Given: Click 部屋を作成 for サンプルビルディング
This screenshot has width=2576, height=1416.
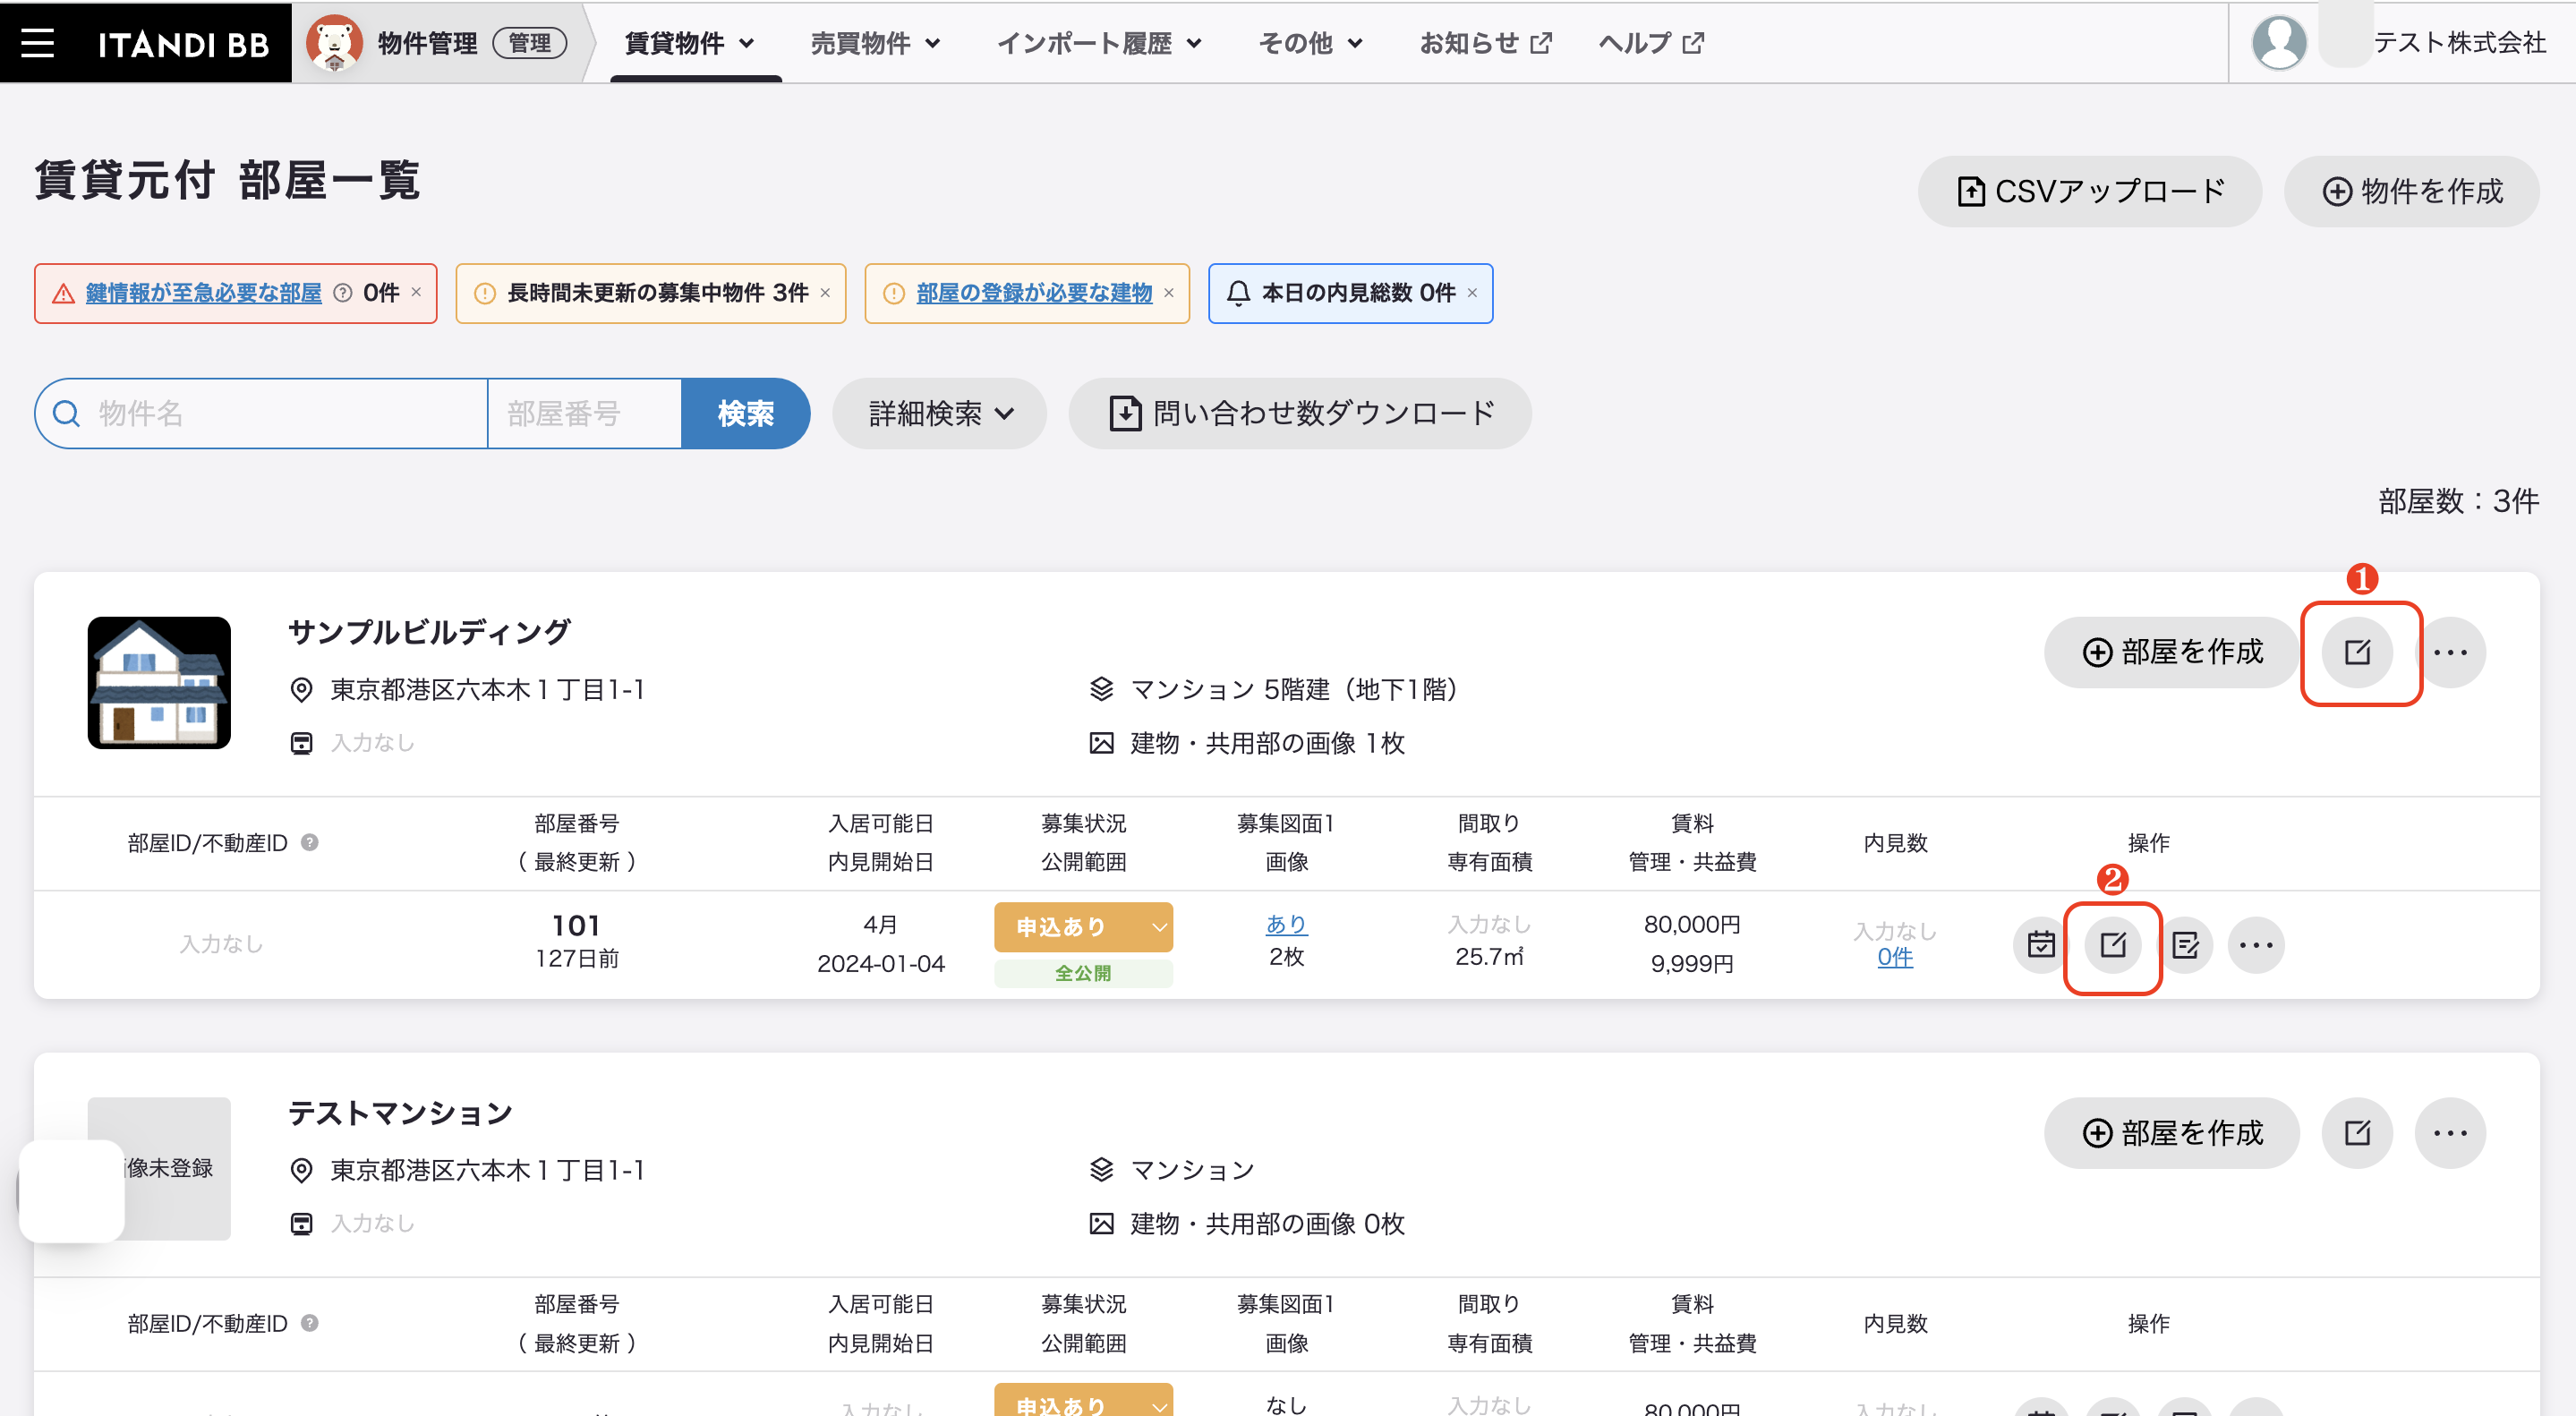Looking at the screenshot, I should (2171, 652).
